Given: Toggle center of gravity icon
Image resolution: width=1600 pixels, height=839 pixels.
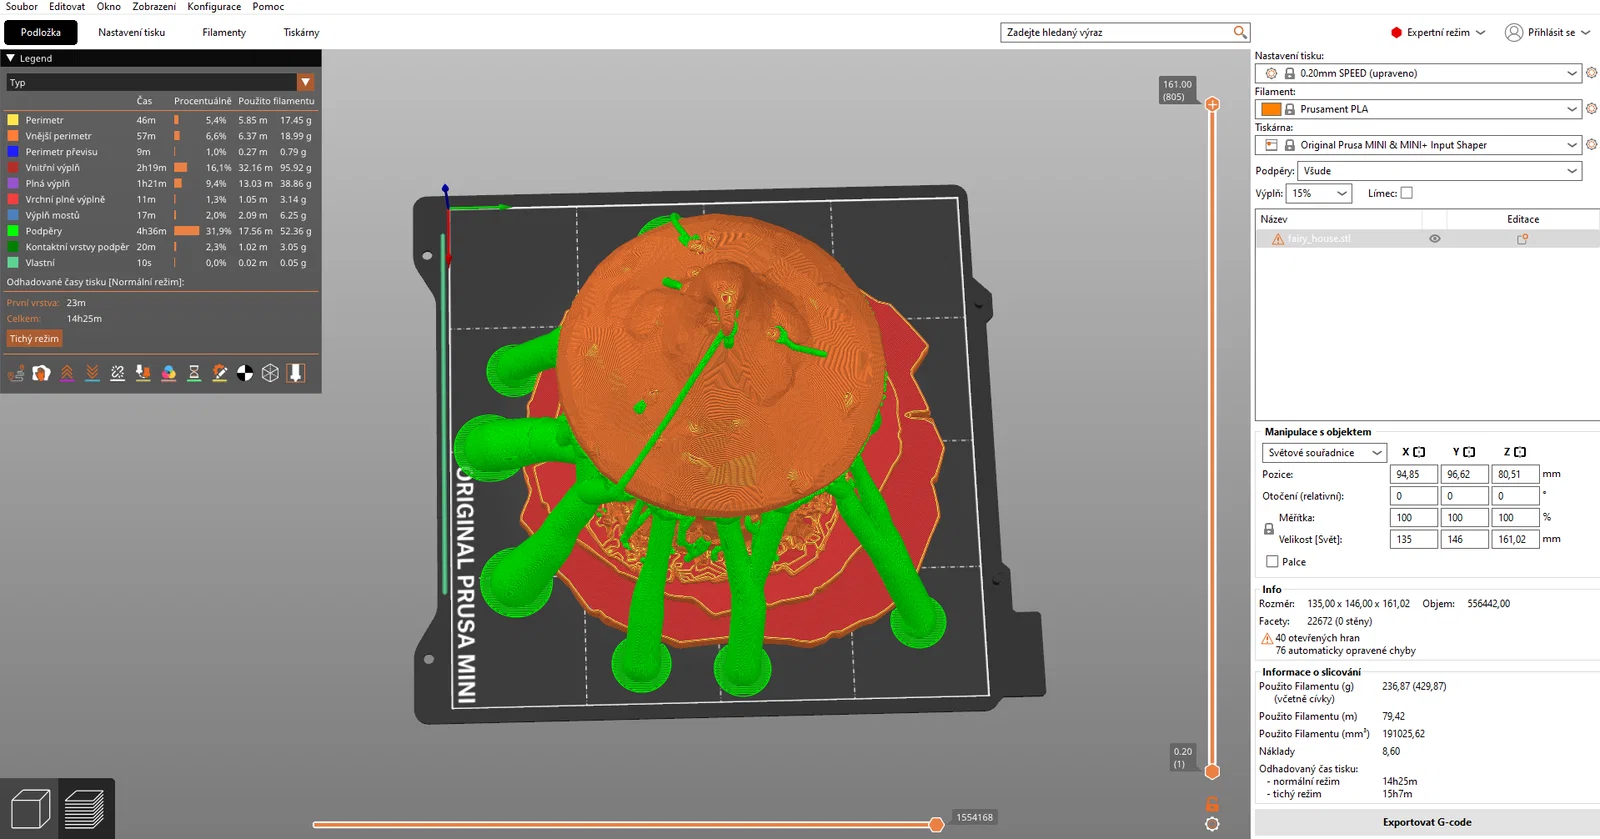Looking at the screenshot, I should [245, 373].
